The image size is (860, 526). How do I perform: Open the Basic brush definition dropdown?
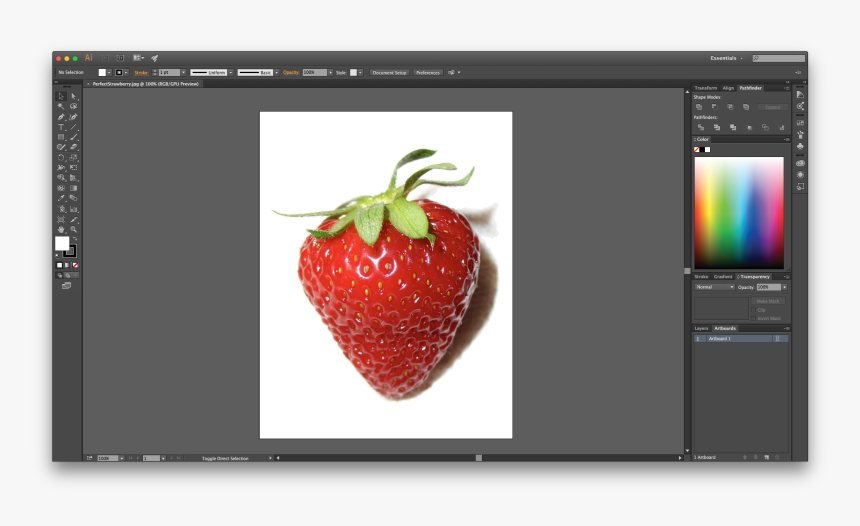click(277, 72)
